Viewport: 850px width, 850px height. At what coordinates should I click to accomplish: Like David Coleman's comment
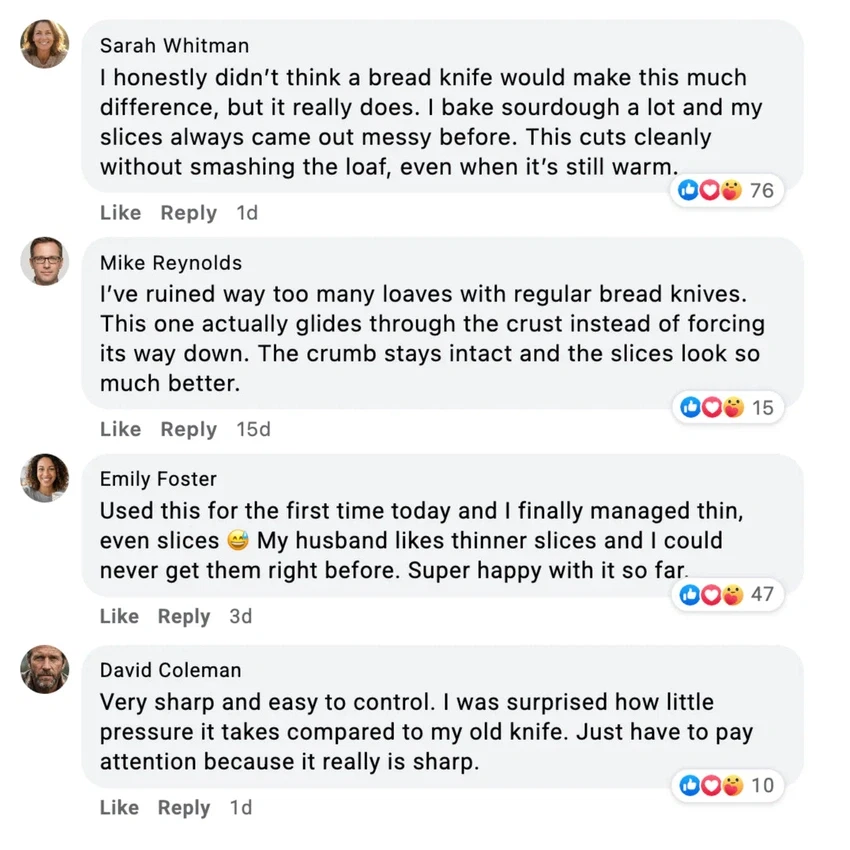coord(120,807)
